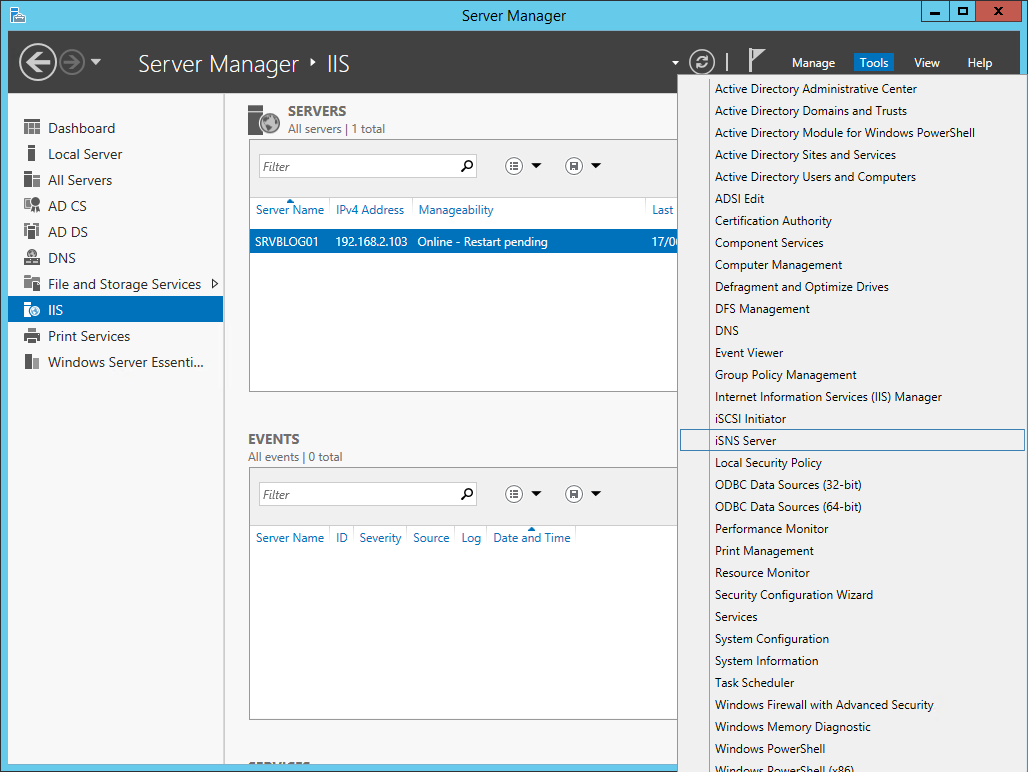Sort servers by IPv4 Address column

(x=370, y=210)
